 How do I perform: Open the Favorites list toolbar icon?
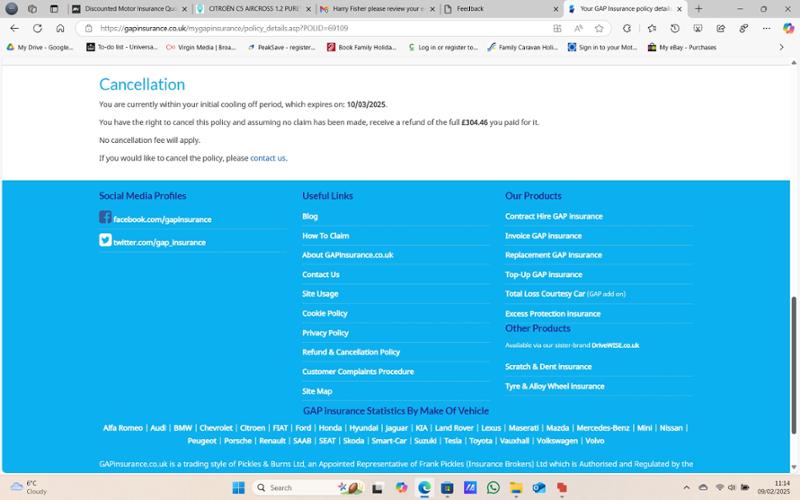point(652,29)
